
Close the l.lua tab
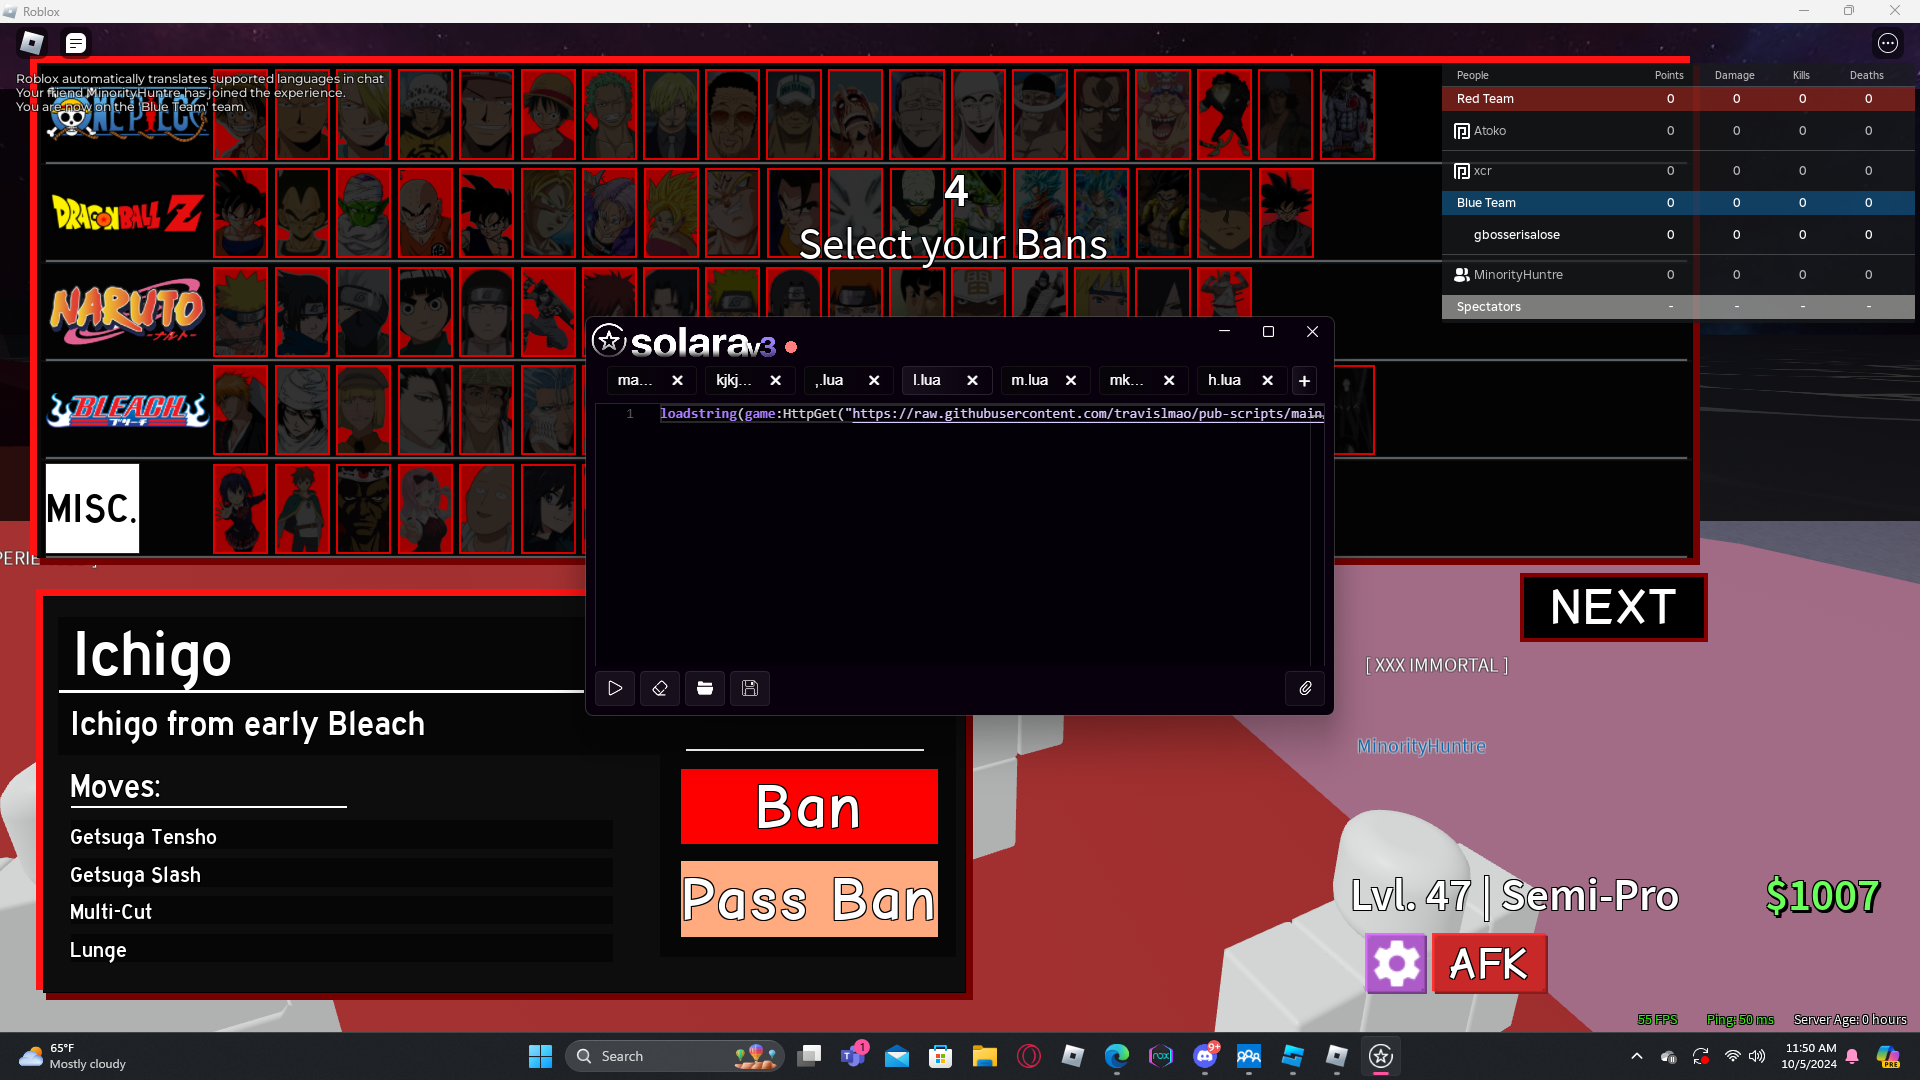(972, 380)
